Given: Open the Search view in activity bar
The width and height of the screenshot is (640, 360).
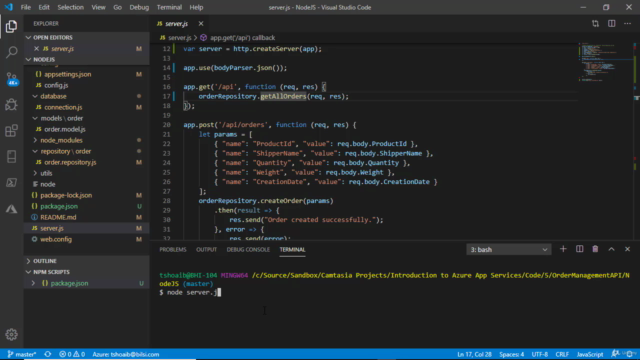Looking at the screenshot, I should click(11, 52).
